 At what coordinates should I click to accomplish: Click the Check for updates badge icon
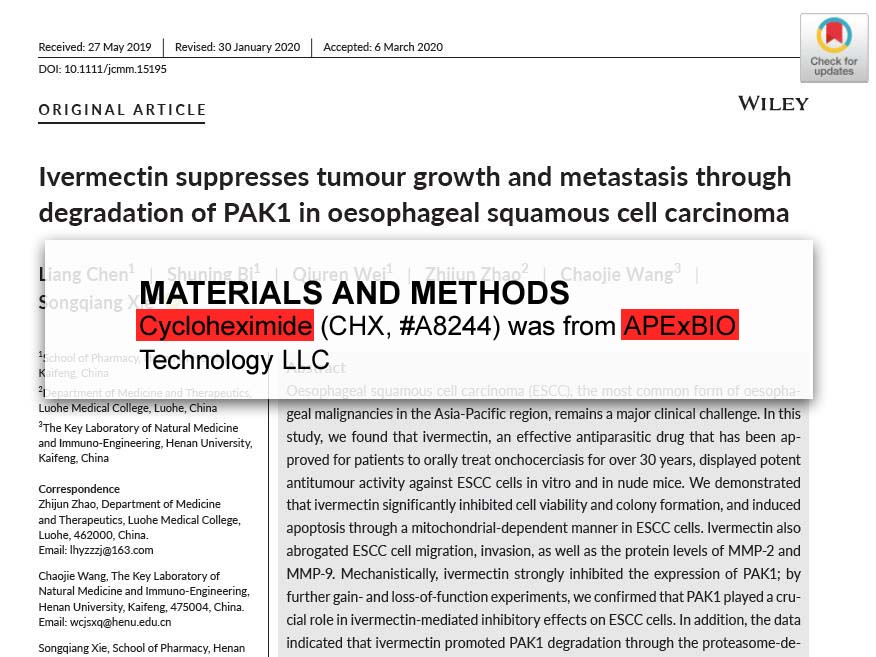[833, 47]
